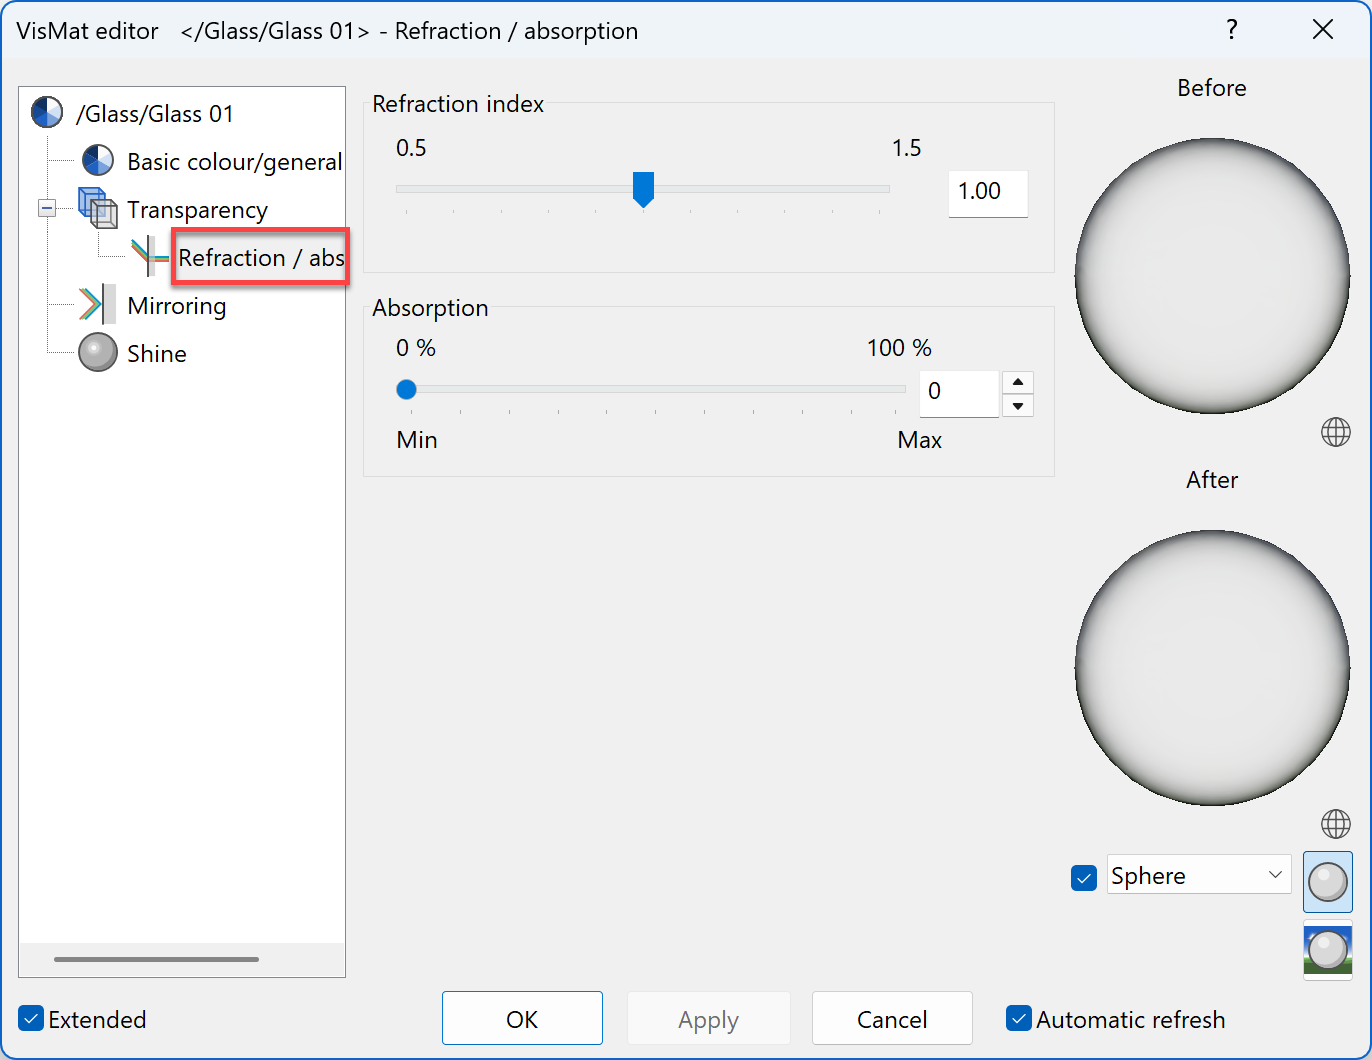
Task: Click the Basic colour/general pie icon
Action: pos(97,161)
